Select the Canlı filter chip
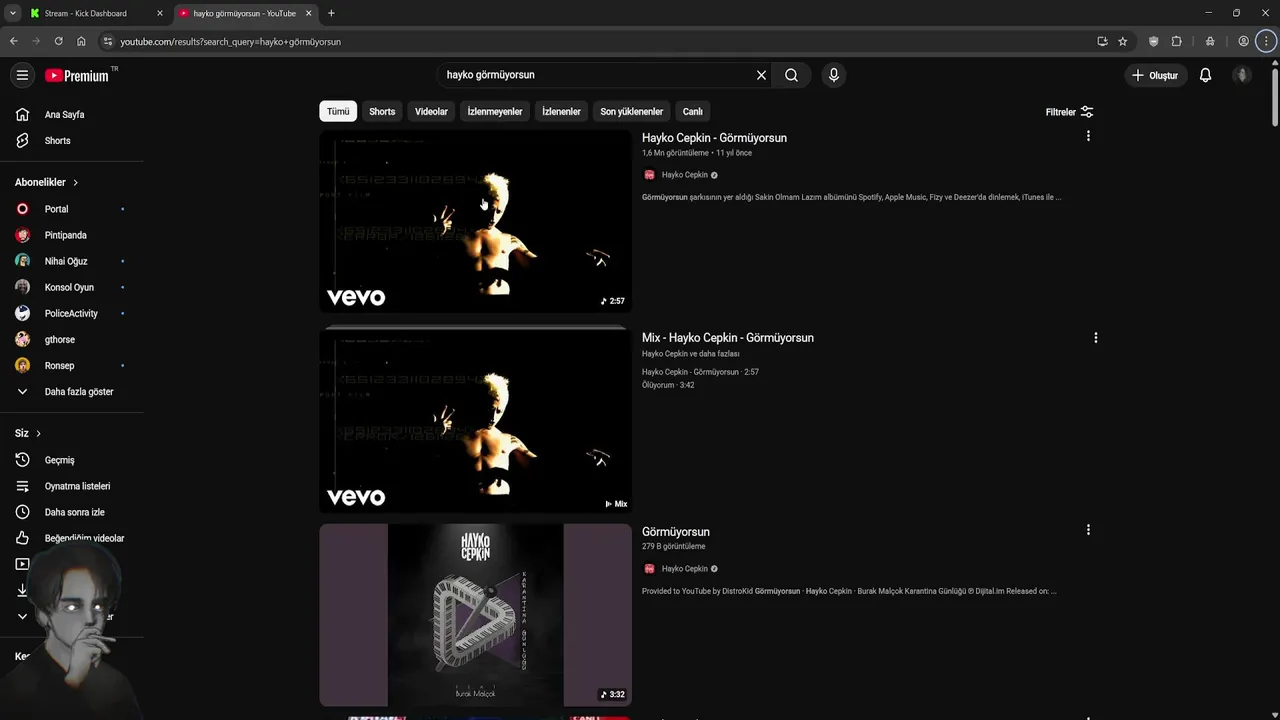Screen dimensions: 1280x720 point(693,111)
